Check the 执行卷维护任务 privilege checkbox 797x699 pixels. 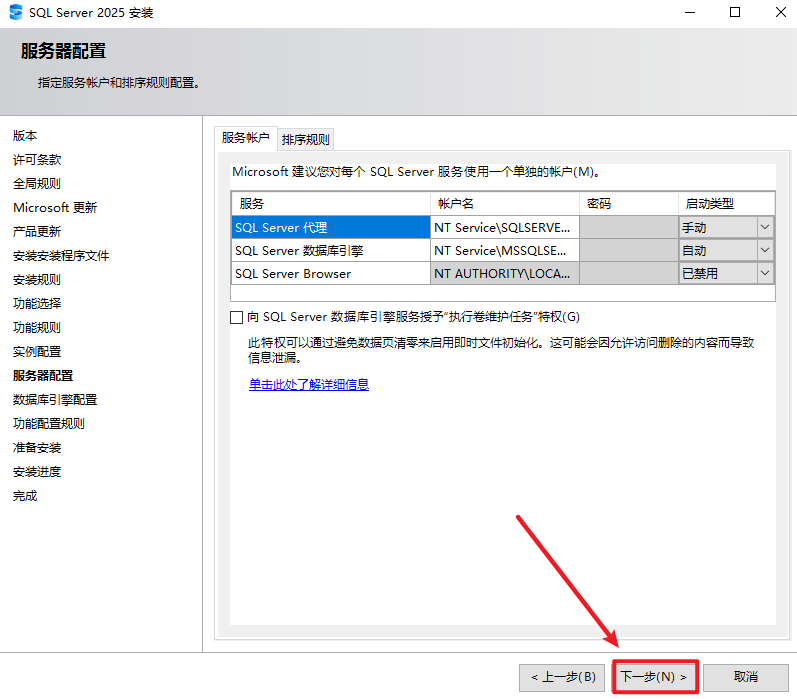coord(237,317)
